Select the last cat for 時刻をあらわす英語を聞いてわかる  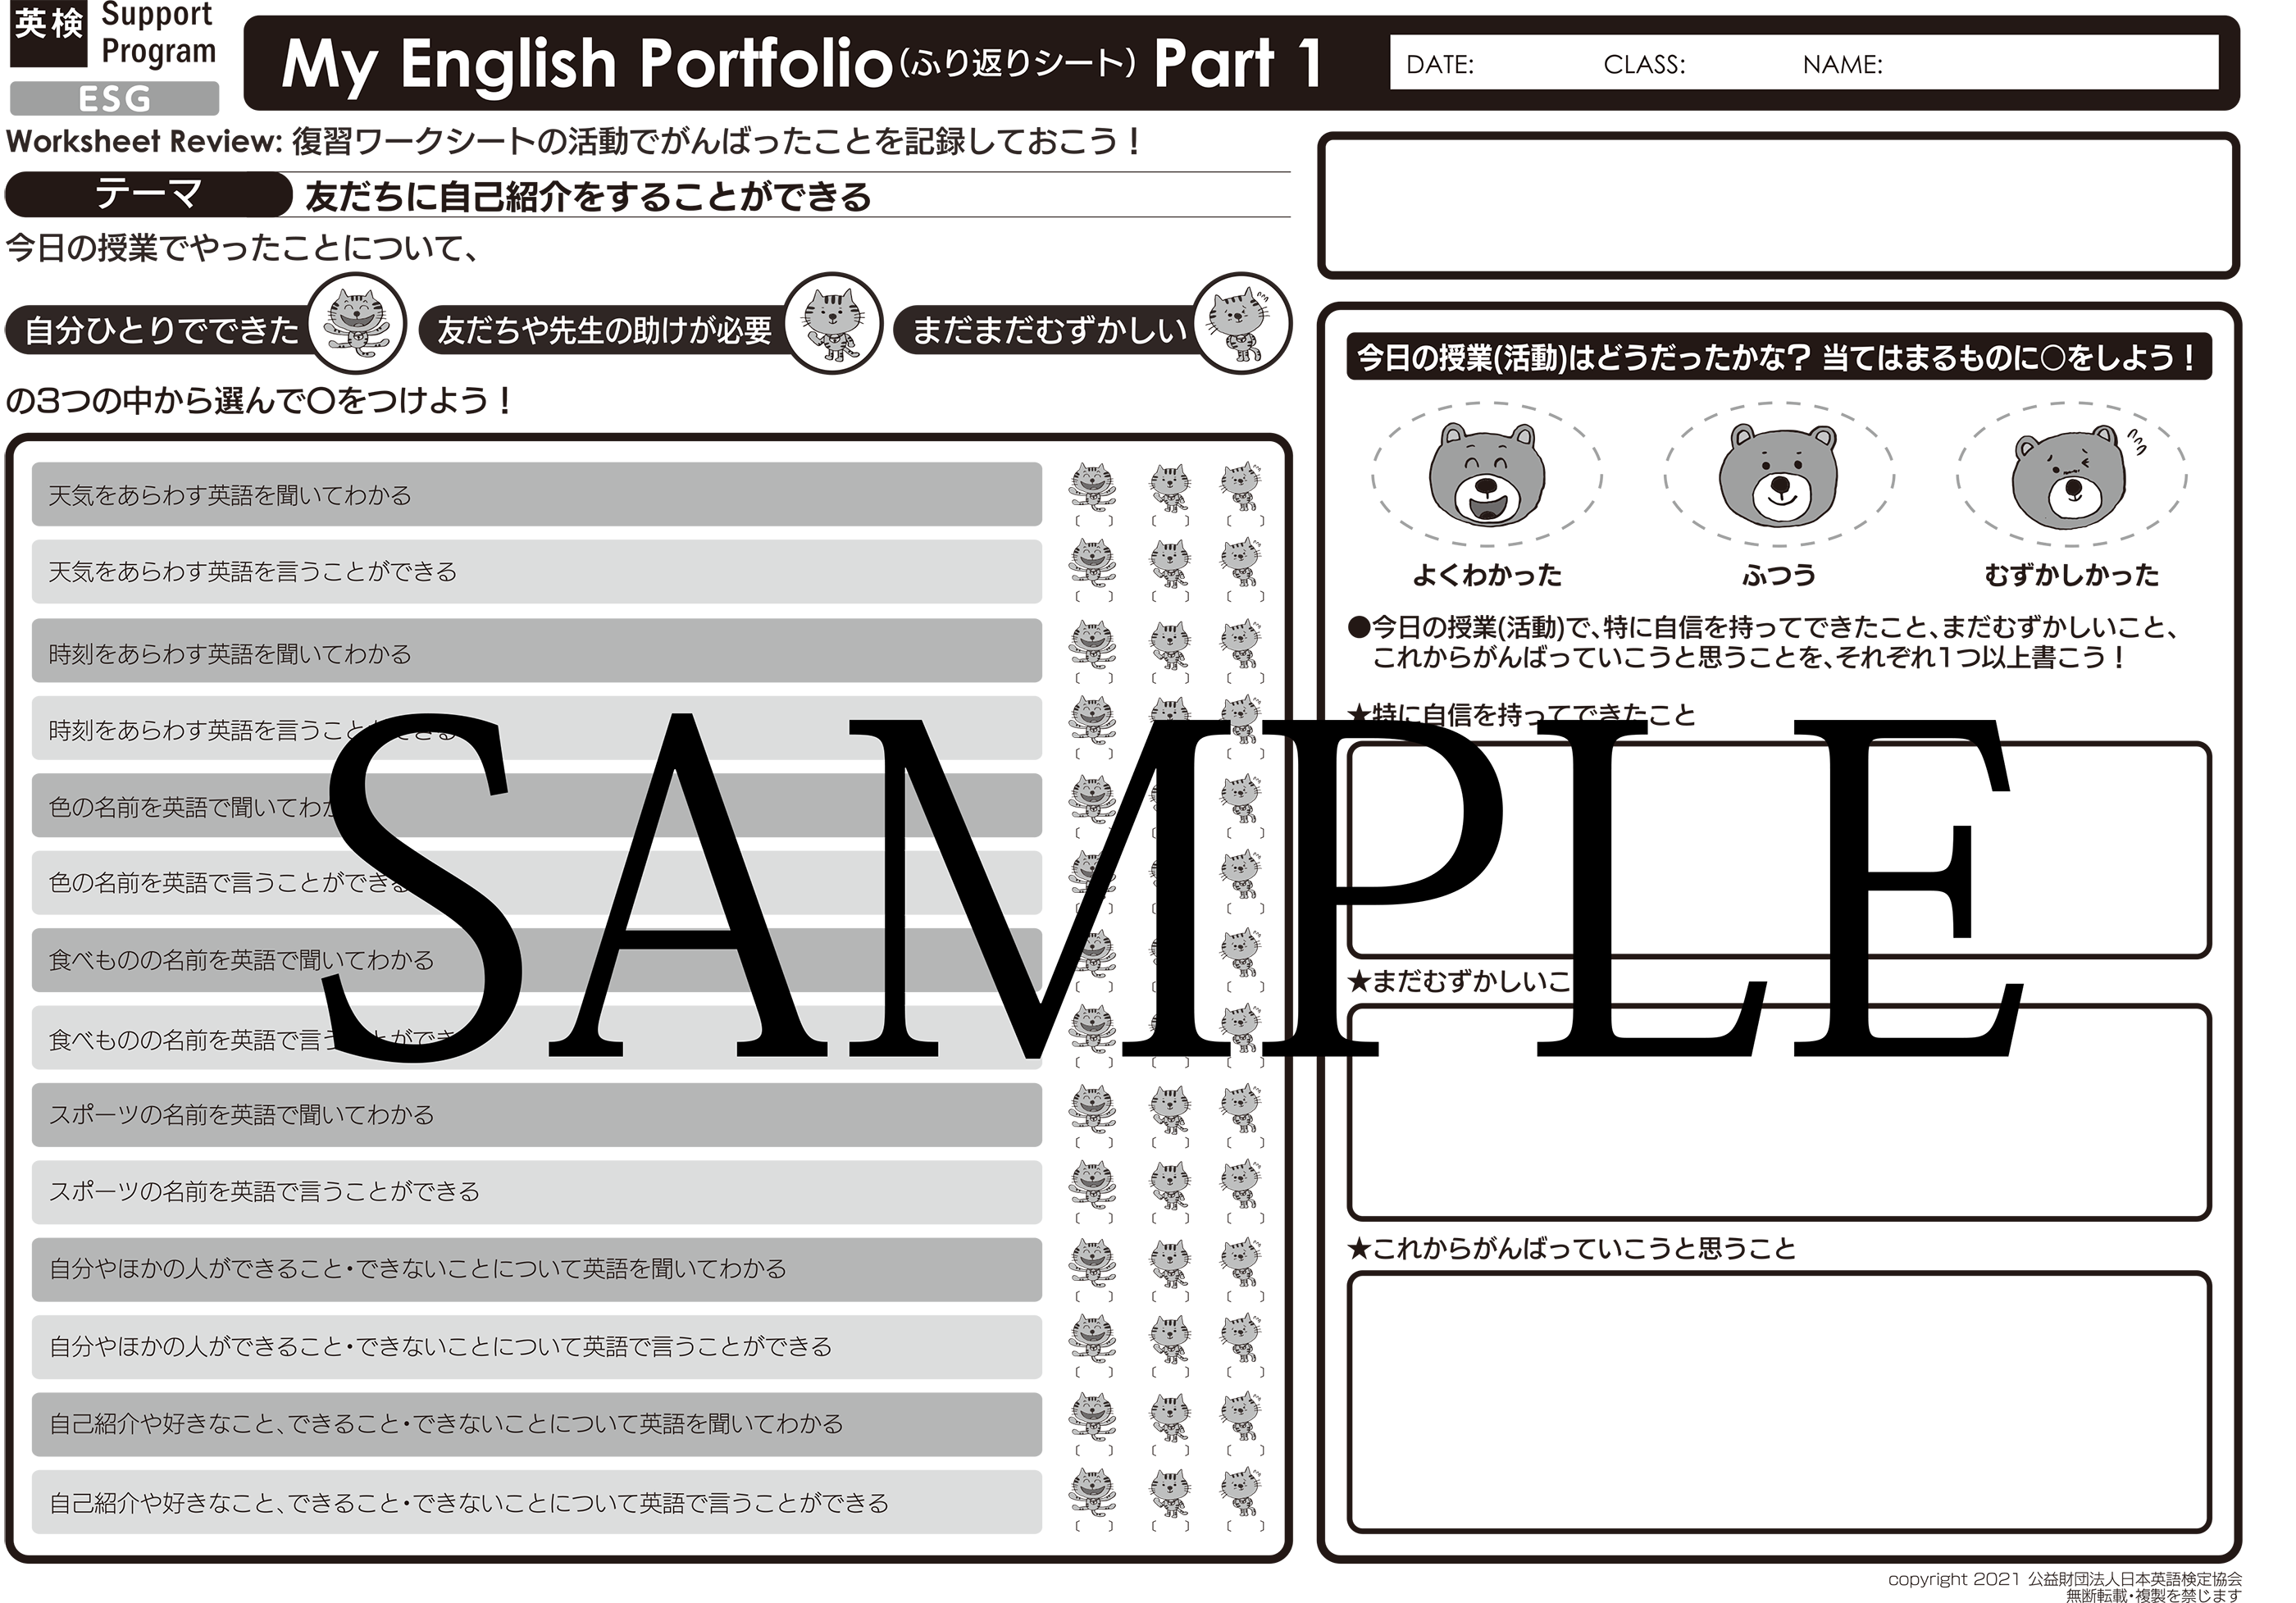(1240, 645)
